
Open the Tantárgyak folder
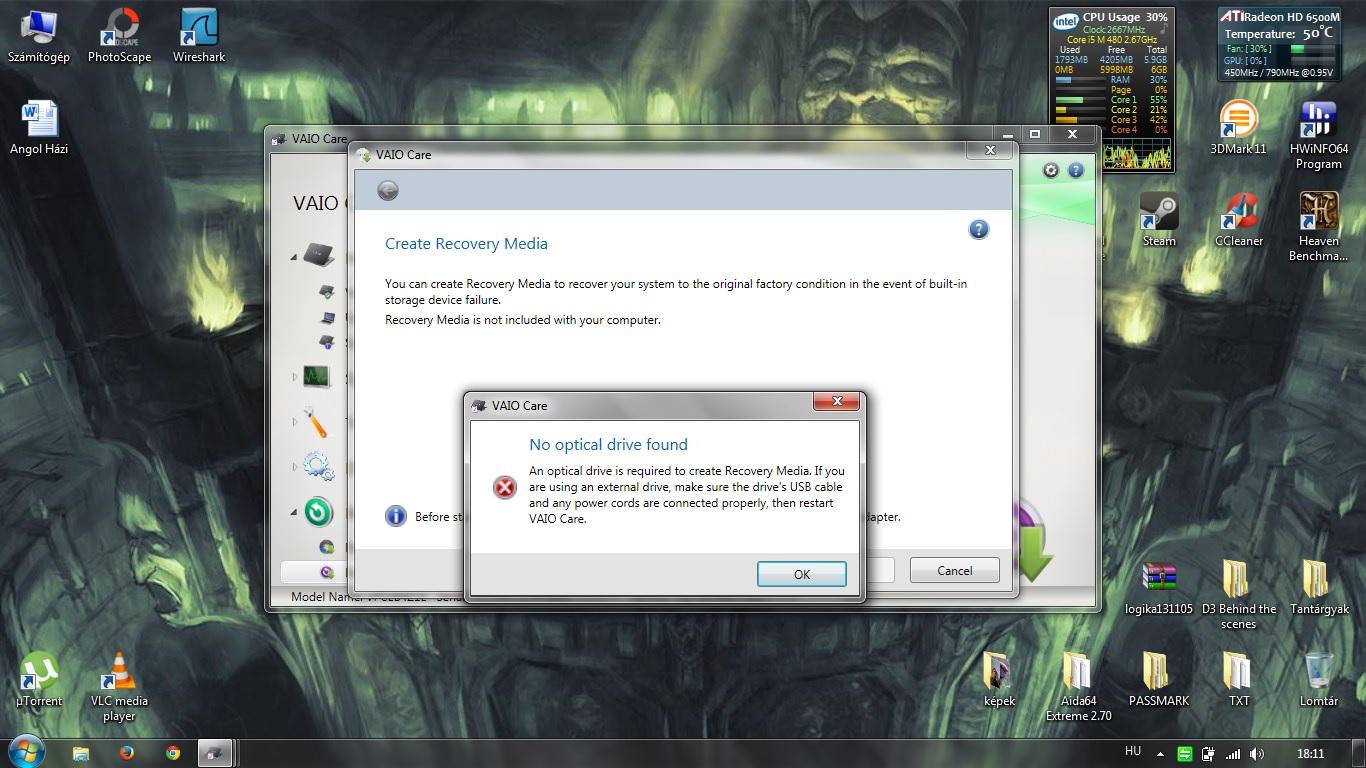[1319, 588]
